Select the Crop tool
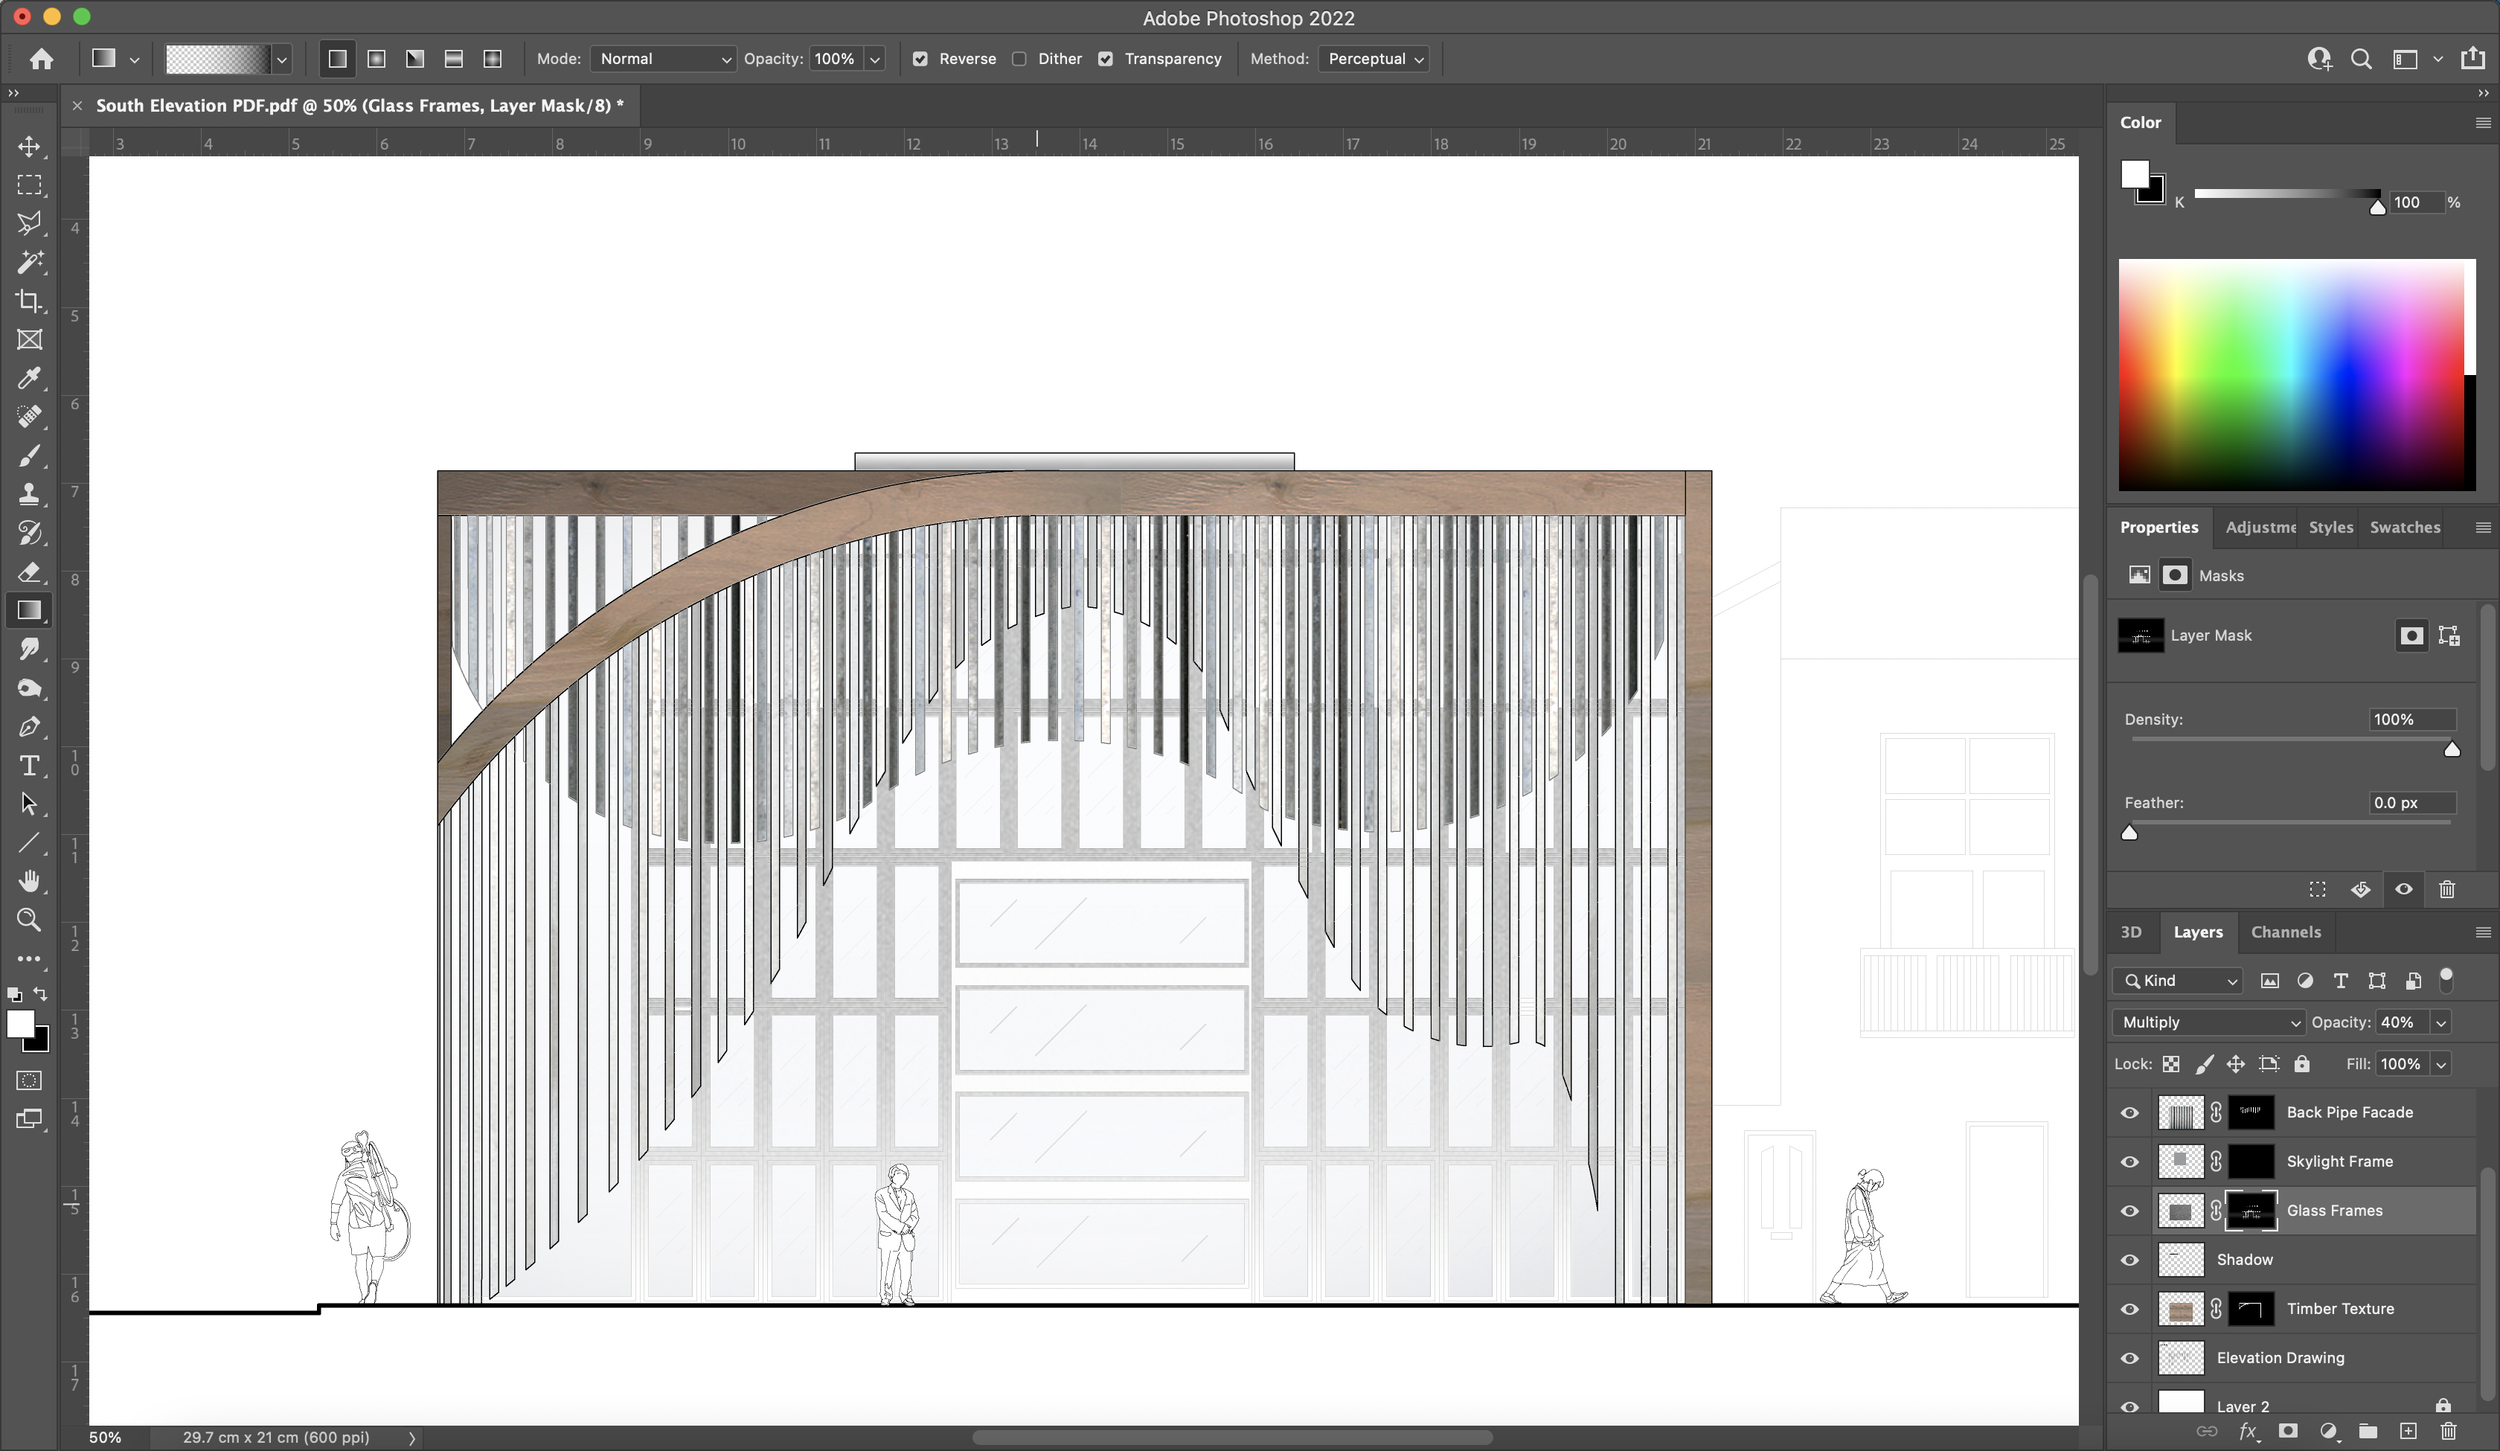The width and height of the screenshot is (2500, 1451). pos(29,301)
